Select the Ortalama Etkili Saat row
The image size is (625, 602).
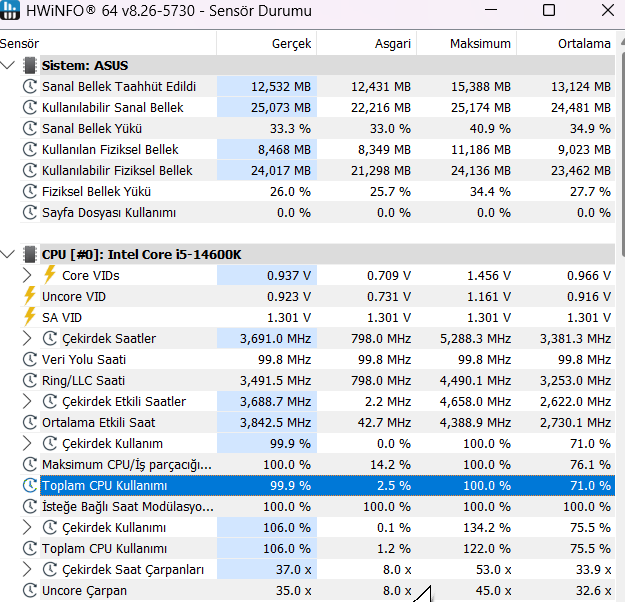(x=317, y=422)
